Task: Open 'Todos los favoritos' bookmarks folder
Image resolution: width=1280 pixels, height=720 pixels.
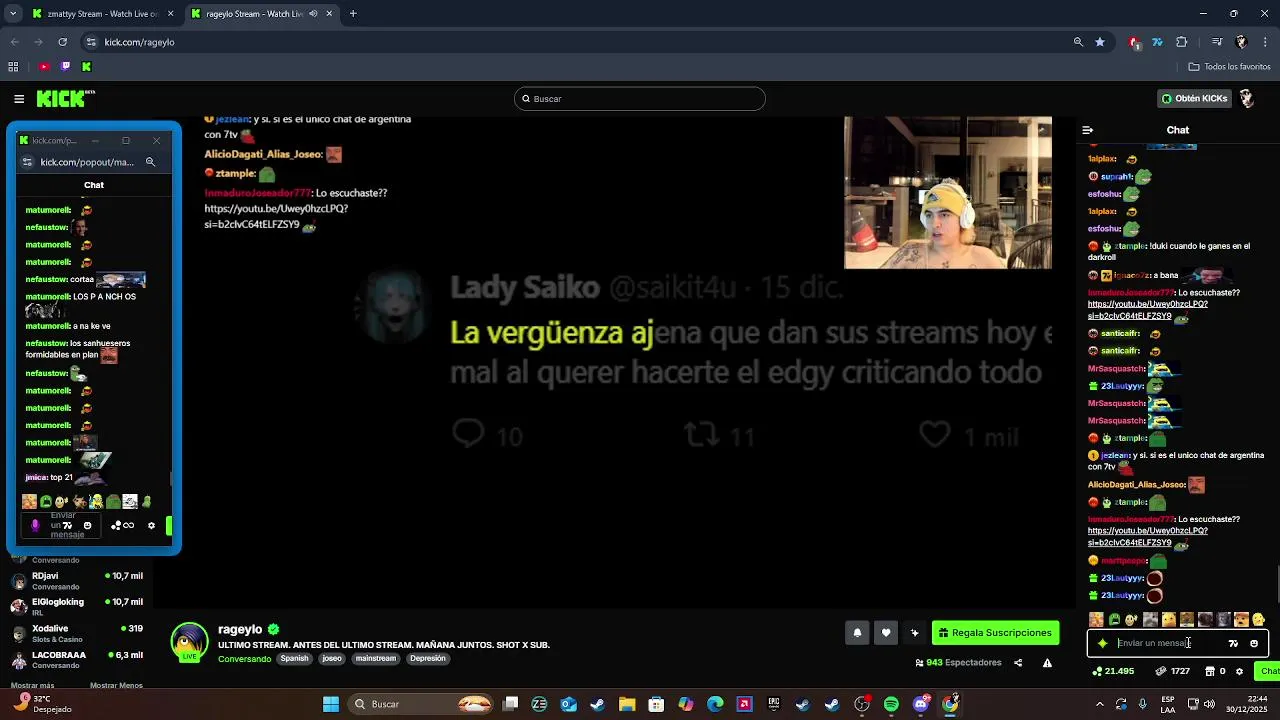Action: 1229,67
